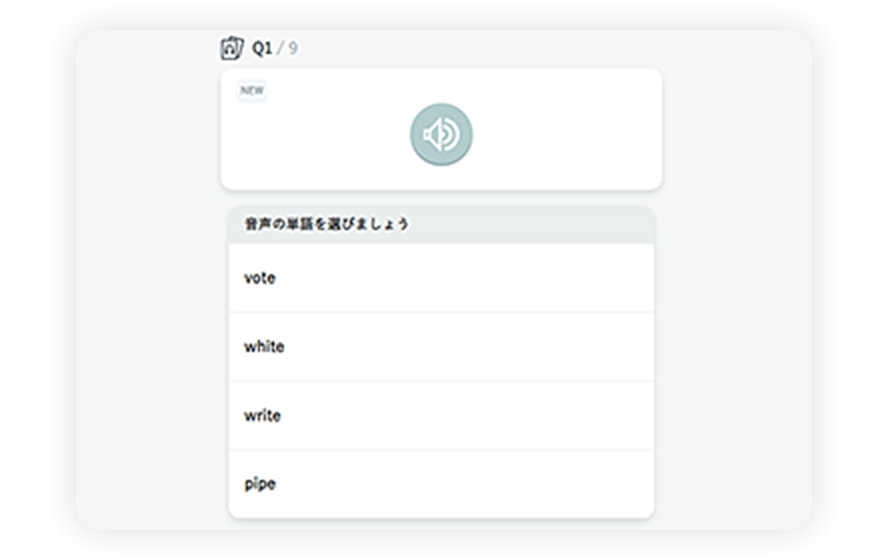This screenshot has height=560, width=888.
Task: Click the Q1 question number label
Action: tap(262, 48)
